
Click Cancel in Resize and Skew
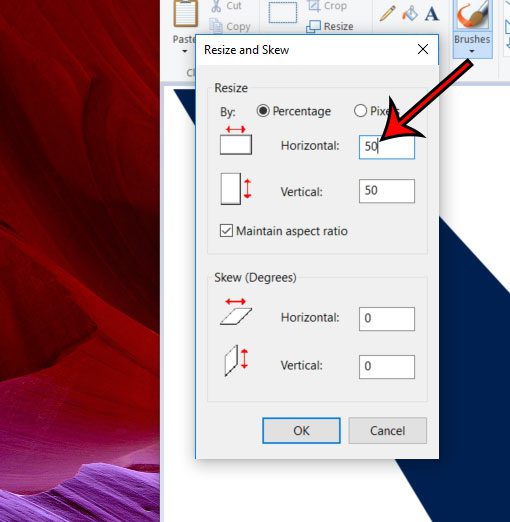pyautogui.click(x=388, y=430)
